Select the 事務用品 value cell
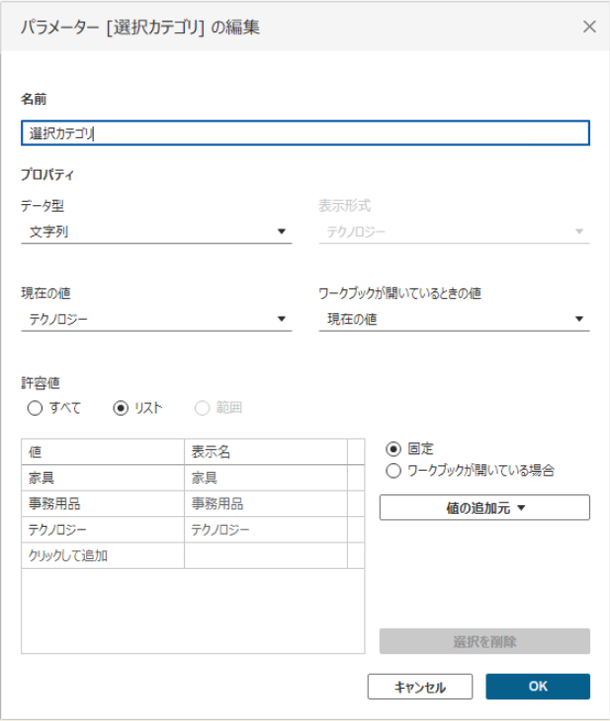This screenshot has height=721, width=610. [x=102, y=504]
